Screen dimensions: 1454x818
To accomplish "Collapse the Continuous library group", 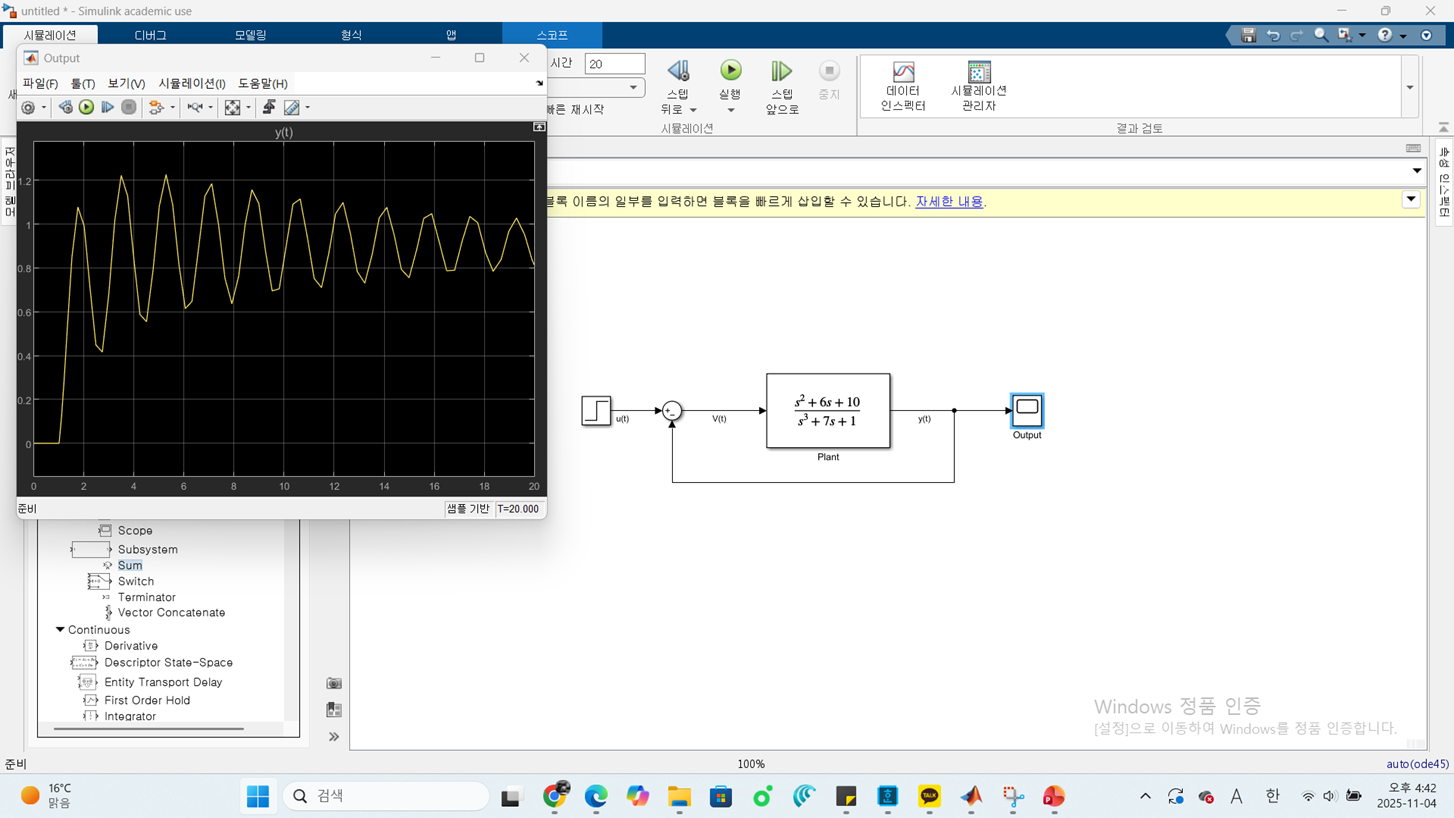I will [60, 630].
